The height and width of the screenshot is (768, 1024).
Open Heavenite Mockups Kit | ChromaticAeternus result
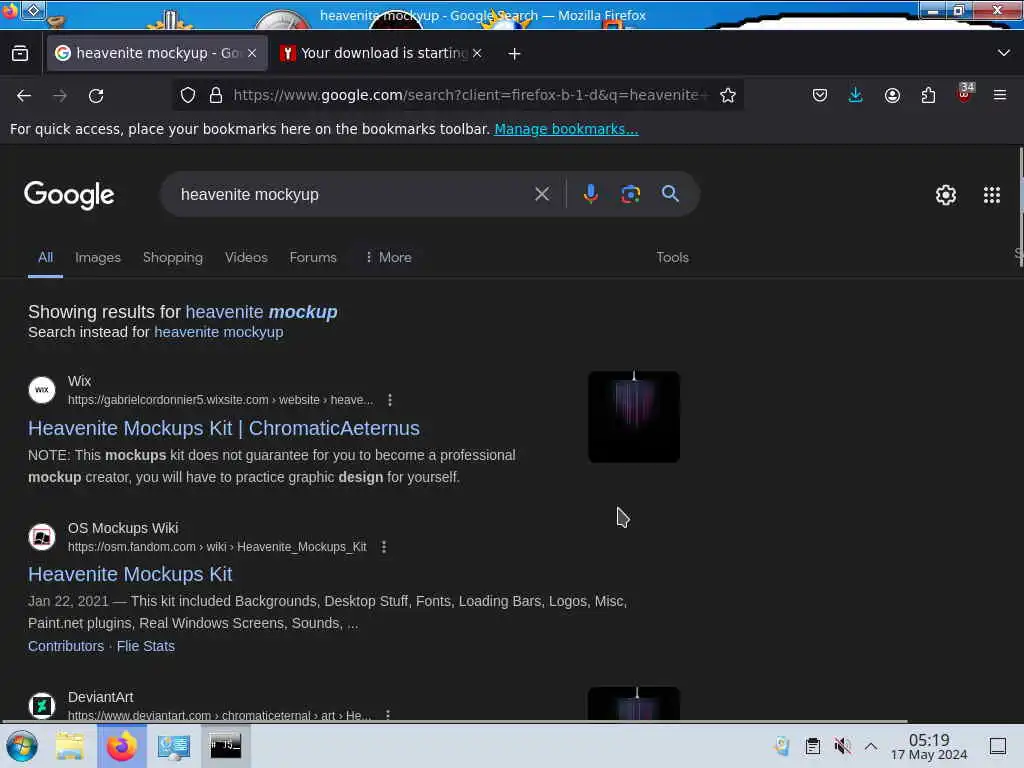click(224, 428)
